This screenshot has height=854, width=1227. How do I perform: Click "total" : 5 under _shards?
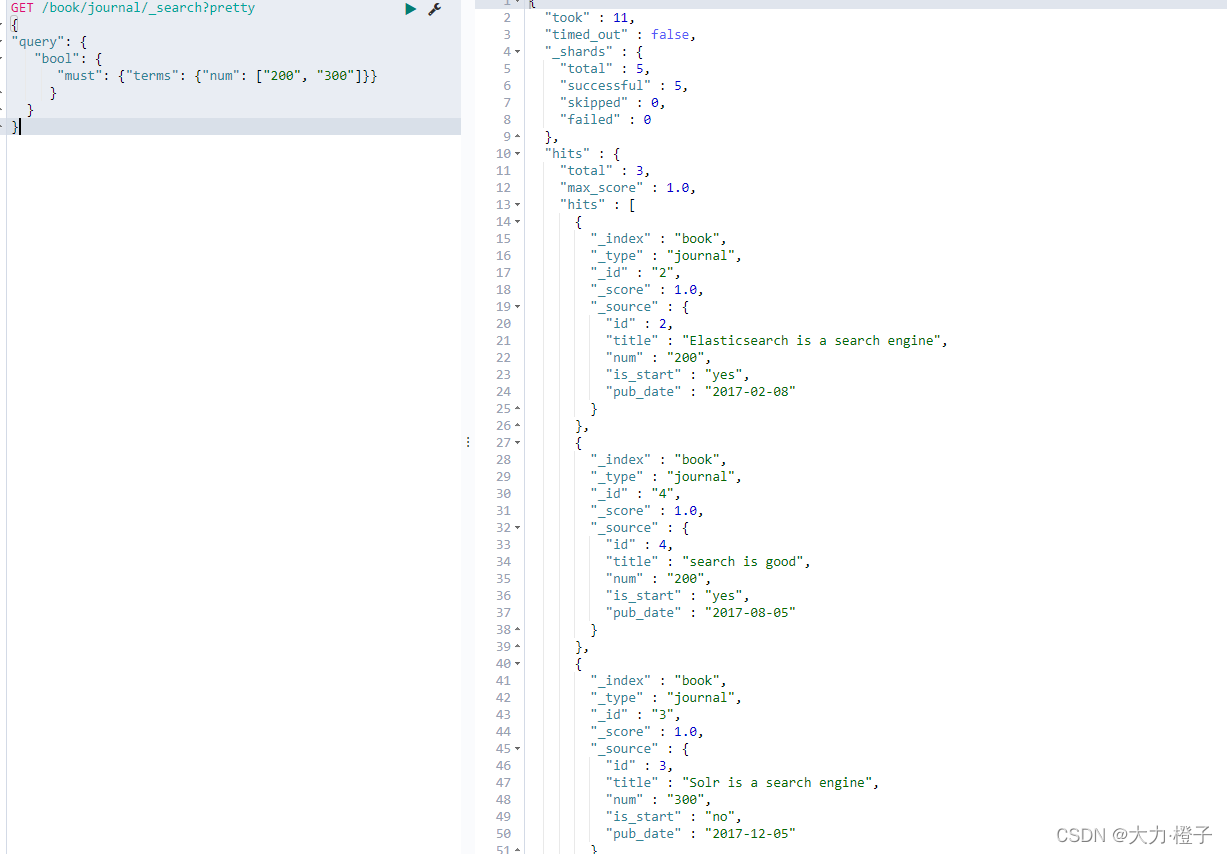click(x=605, y=69)
